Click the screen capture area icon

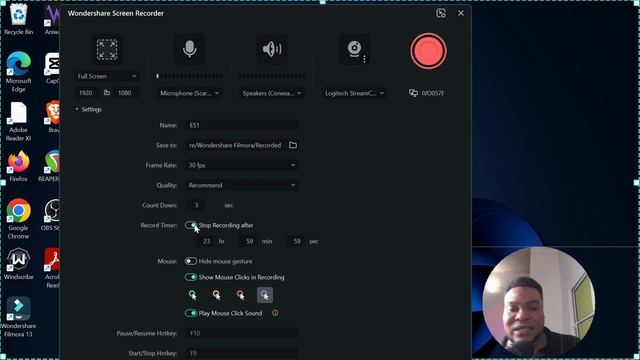[x=107, y=49]
